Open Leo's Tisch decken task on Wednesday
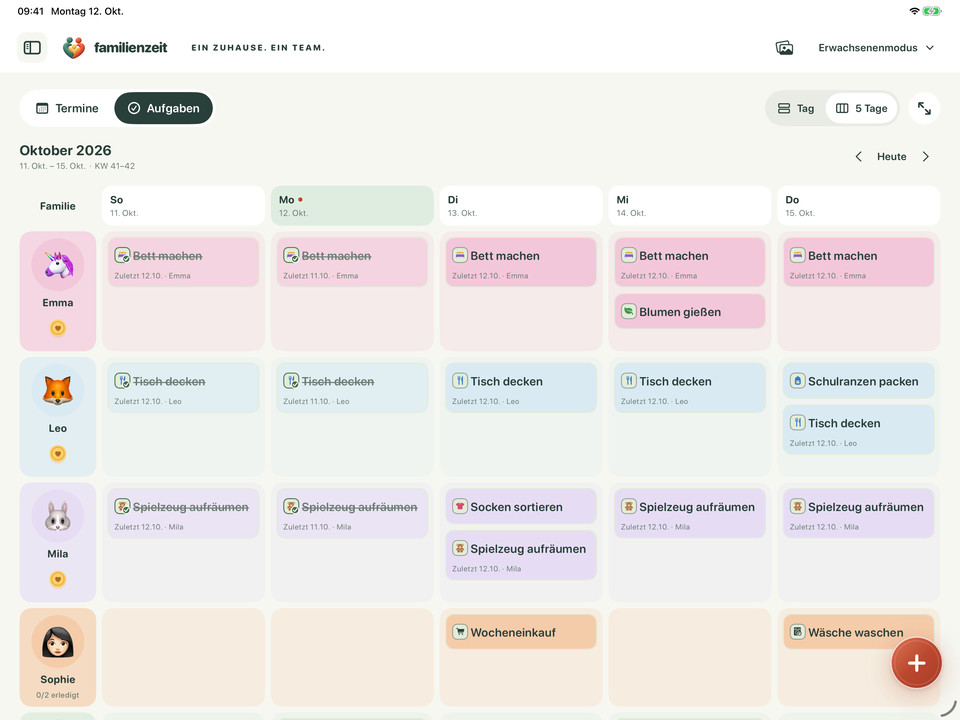The width and height of the screenshot is (960, 720). [x=689, y=388]
